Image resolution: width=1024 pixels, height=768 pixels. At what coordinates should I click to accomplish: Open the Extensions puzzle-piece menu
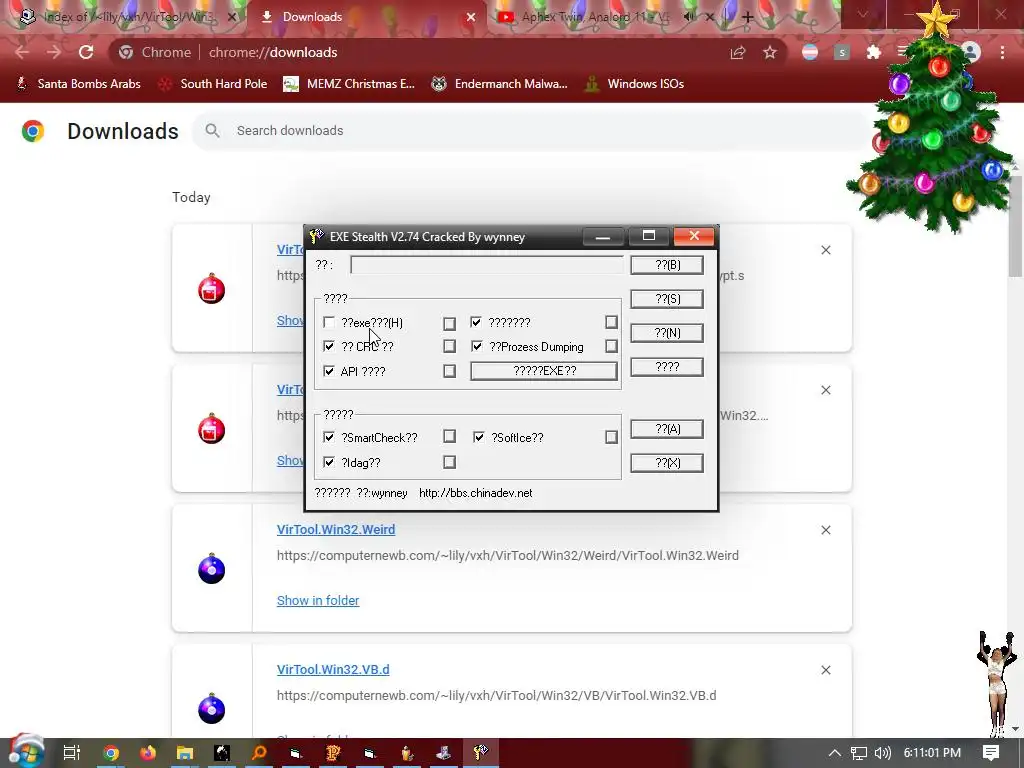pos(874,52)
